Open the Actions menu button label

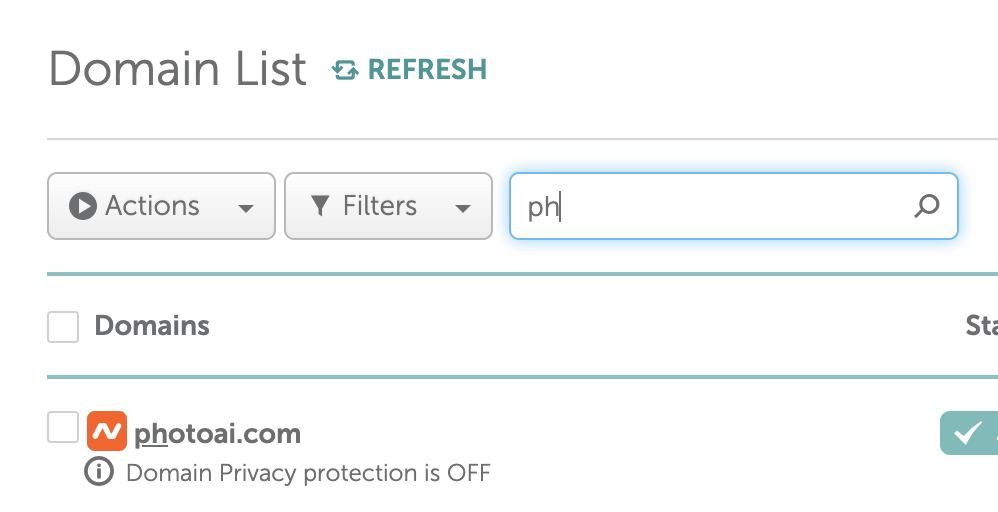pos(152,206)
